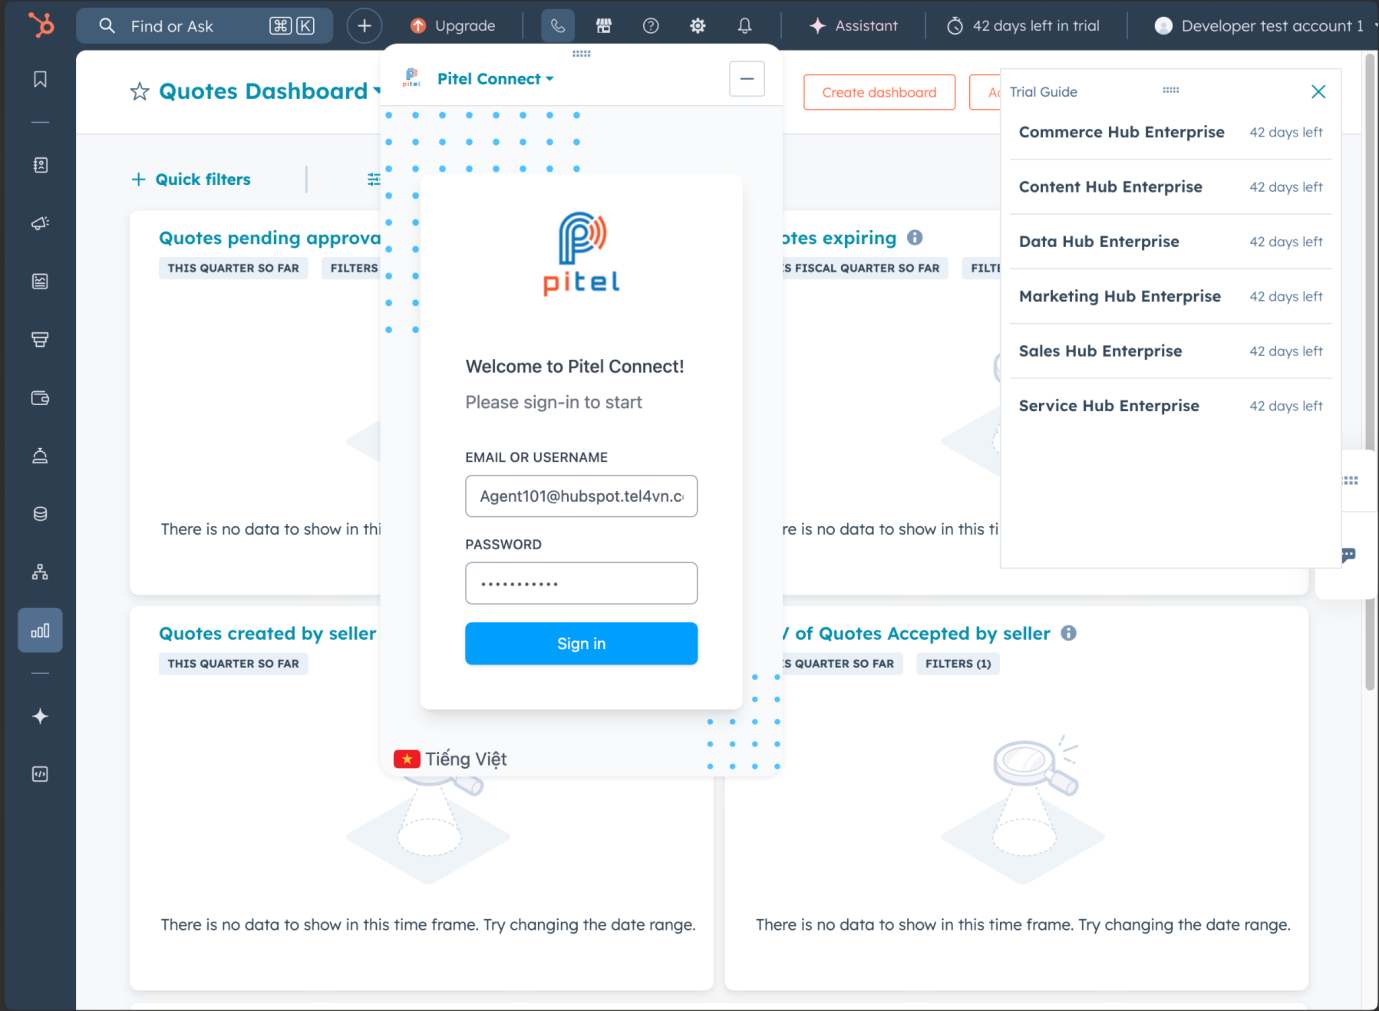Screen dimensions: 1379x1011
Task: Open the Settings gear icon
Action: [698, 26]
